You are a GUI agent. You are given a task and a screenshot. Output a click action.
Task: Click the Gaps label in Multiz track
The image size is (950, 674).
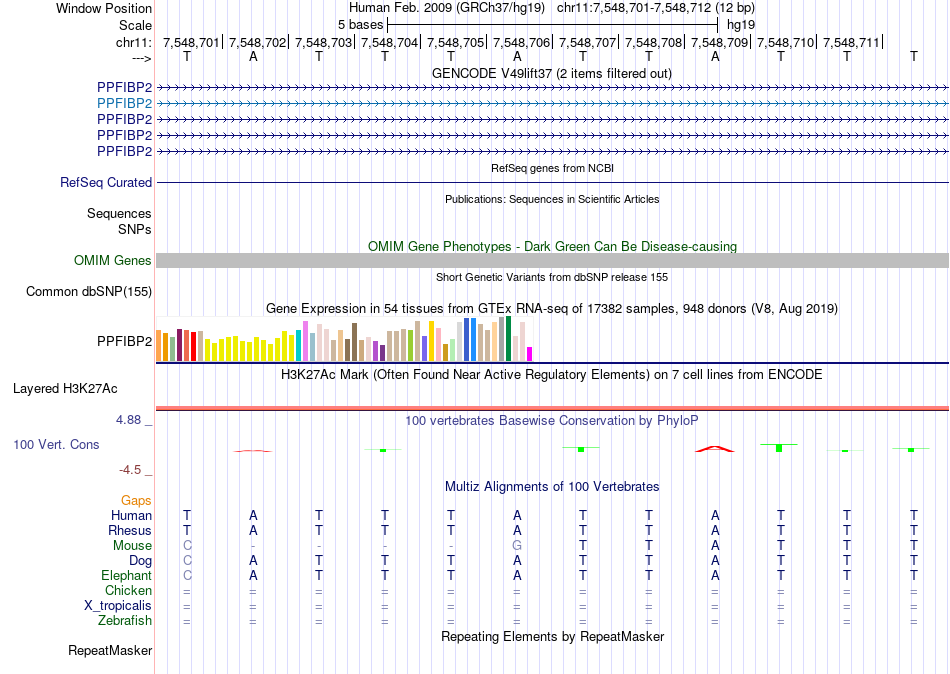pyautogui.click(x=136, y=500)
